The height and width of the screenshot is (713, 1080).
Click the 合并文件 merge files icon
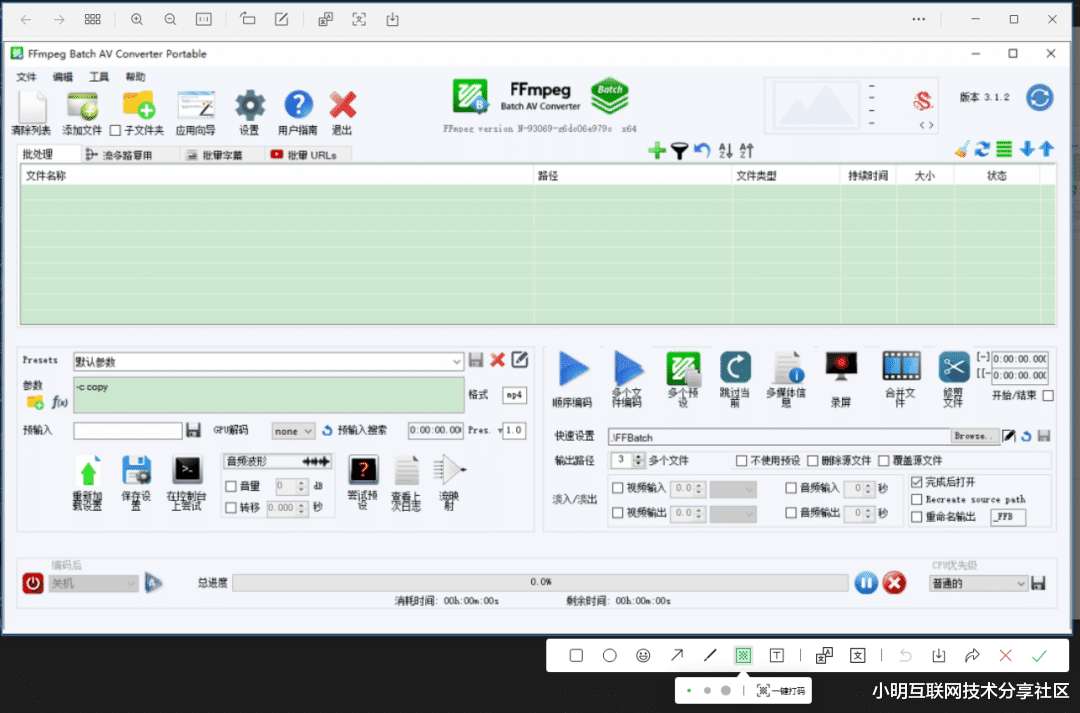pyautogui.click(x=901, y=366)
